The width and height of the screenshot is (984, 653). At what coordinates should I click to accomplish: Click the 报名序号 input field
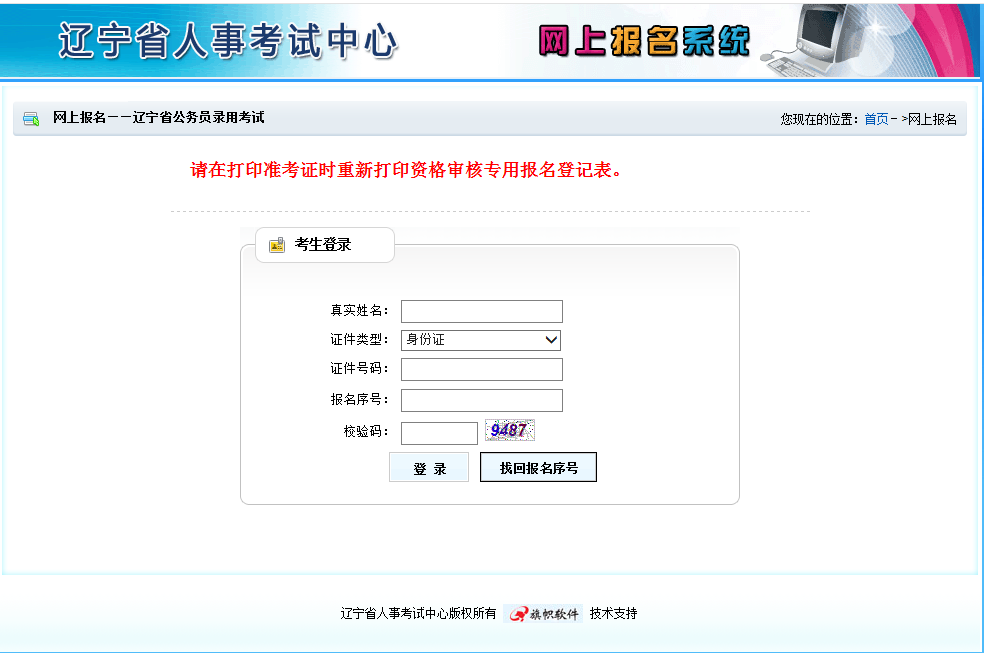(481, 400)
